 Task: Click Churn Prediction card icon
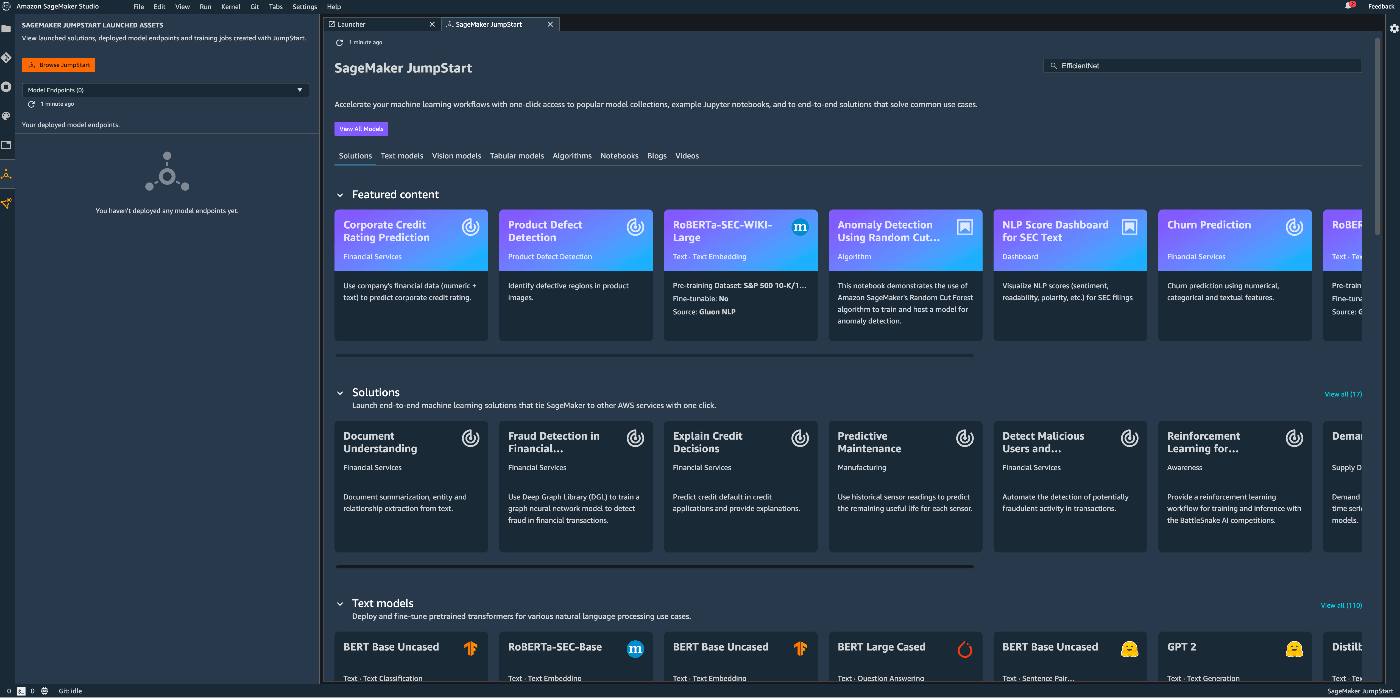tap(1294, 227)
